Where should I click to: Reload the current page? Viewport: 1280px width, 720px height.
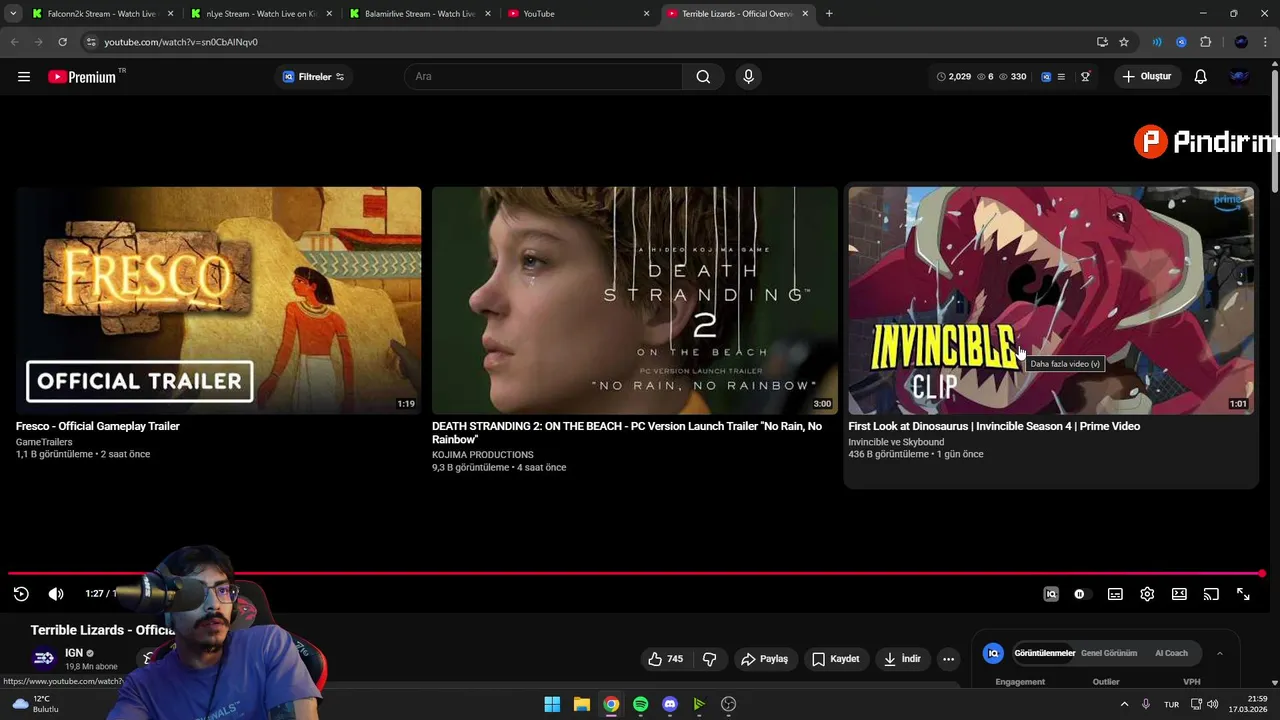(x=62, y=42)
